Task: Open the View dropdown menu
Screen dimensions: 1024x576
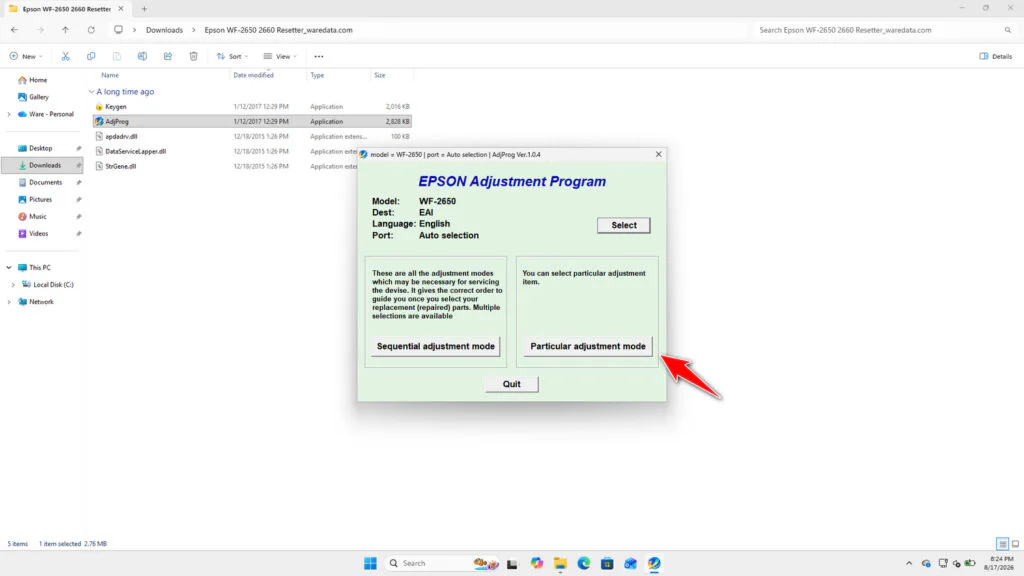Action: click(x=280, y=56)
